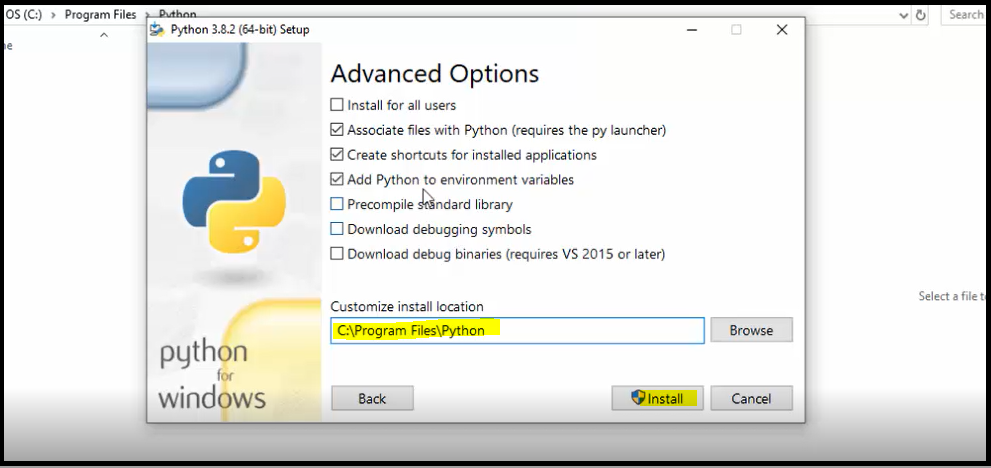The image size is (991, 468).
Task: Start installation with Install button
Action: coord(657,398)
